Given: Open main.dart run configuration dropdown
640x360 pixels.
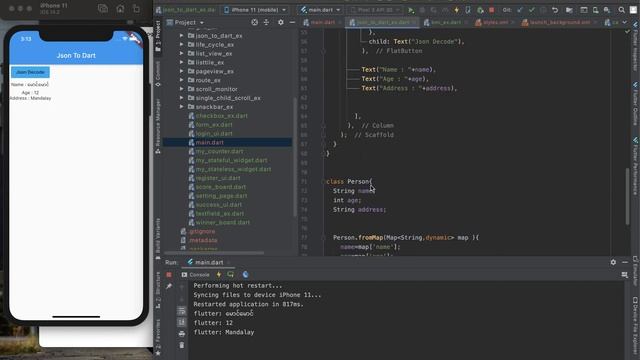Looking at the screenshot, I should click(x=320, y=10).
